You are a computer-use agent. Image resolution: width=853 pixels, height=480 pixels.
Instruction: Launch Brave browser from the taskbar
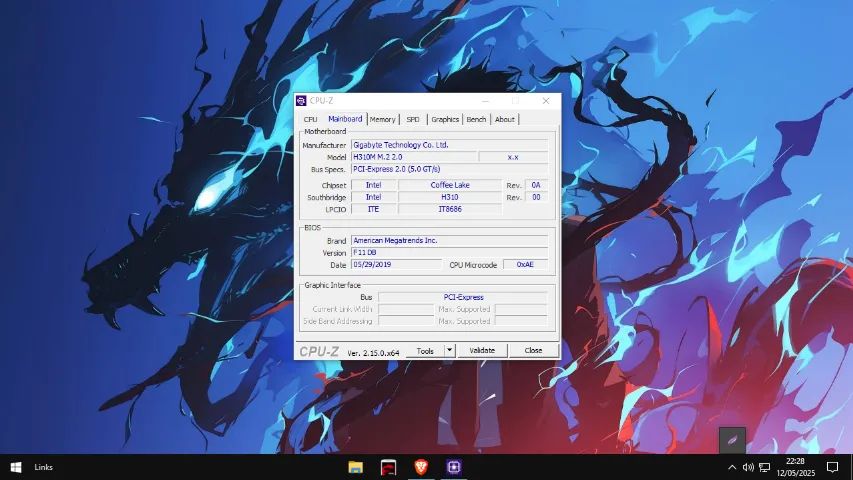coord(421,466)
